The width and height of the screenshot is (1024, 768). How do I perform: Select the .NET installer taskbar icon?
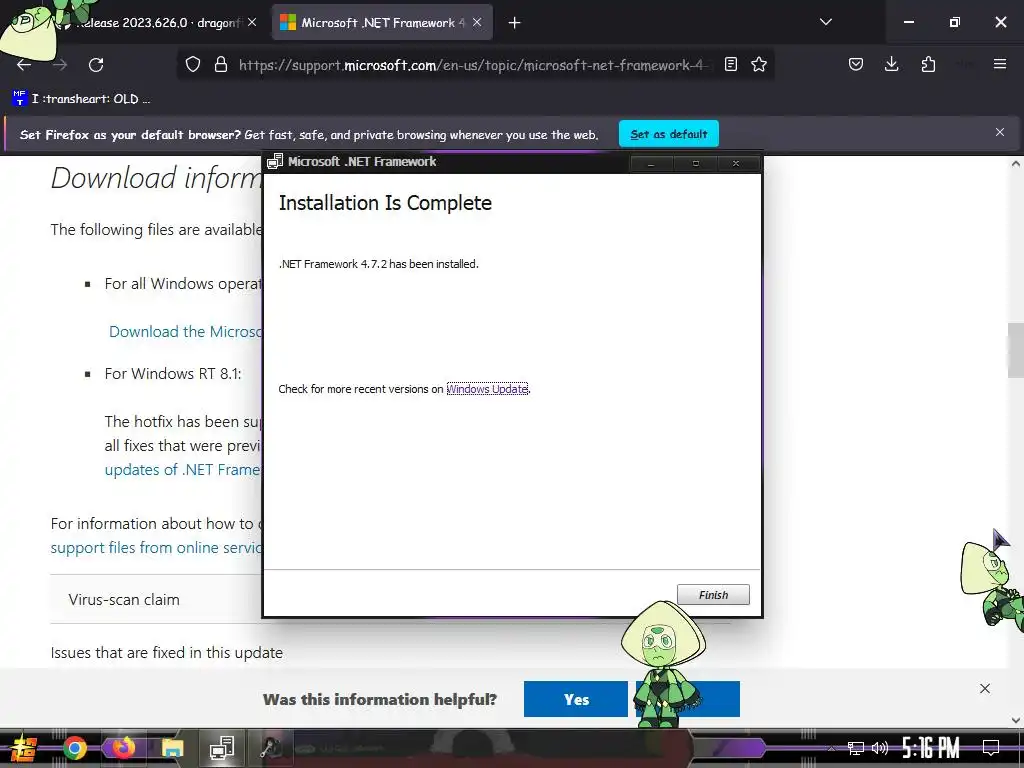point(222,748)
